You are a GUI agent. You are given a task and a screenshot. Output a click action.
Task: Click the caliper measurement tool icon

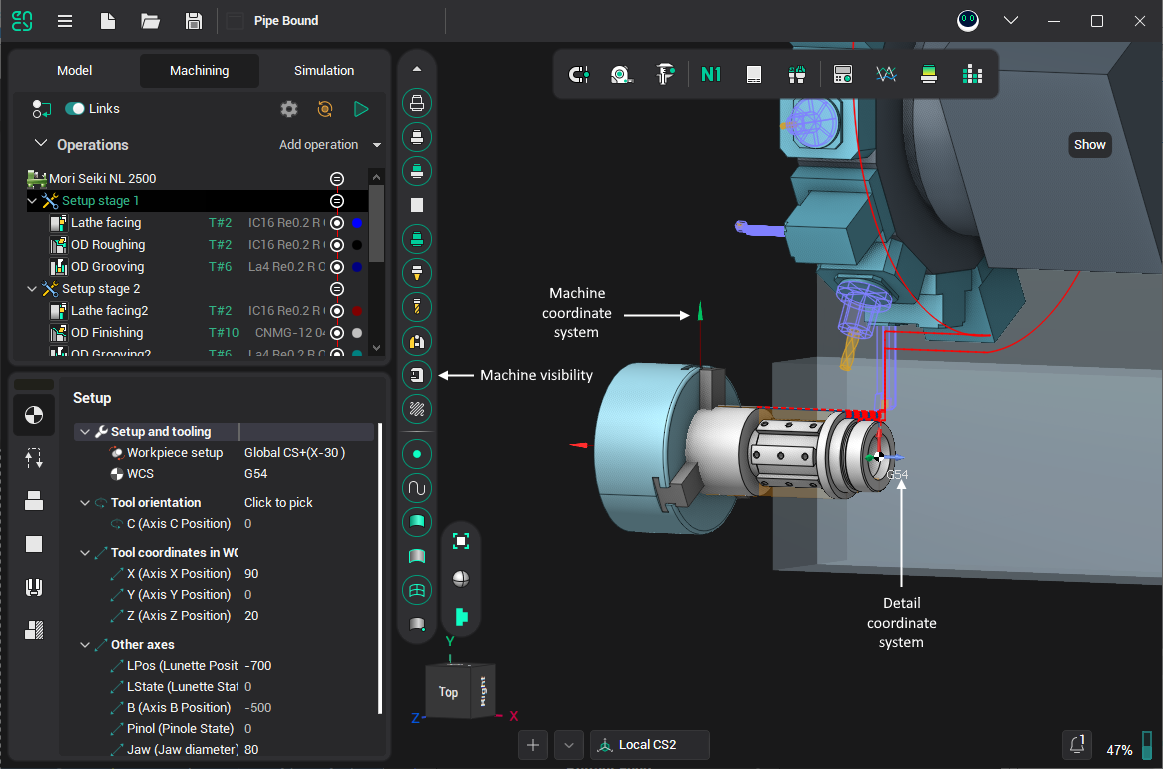tap(664, 75)
